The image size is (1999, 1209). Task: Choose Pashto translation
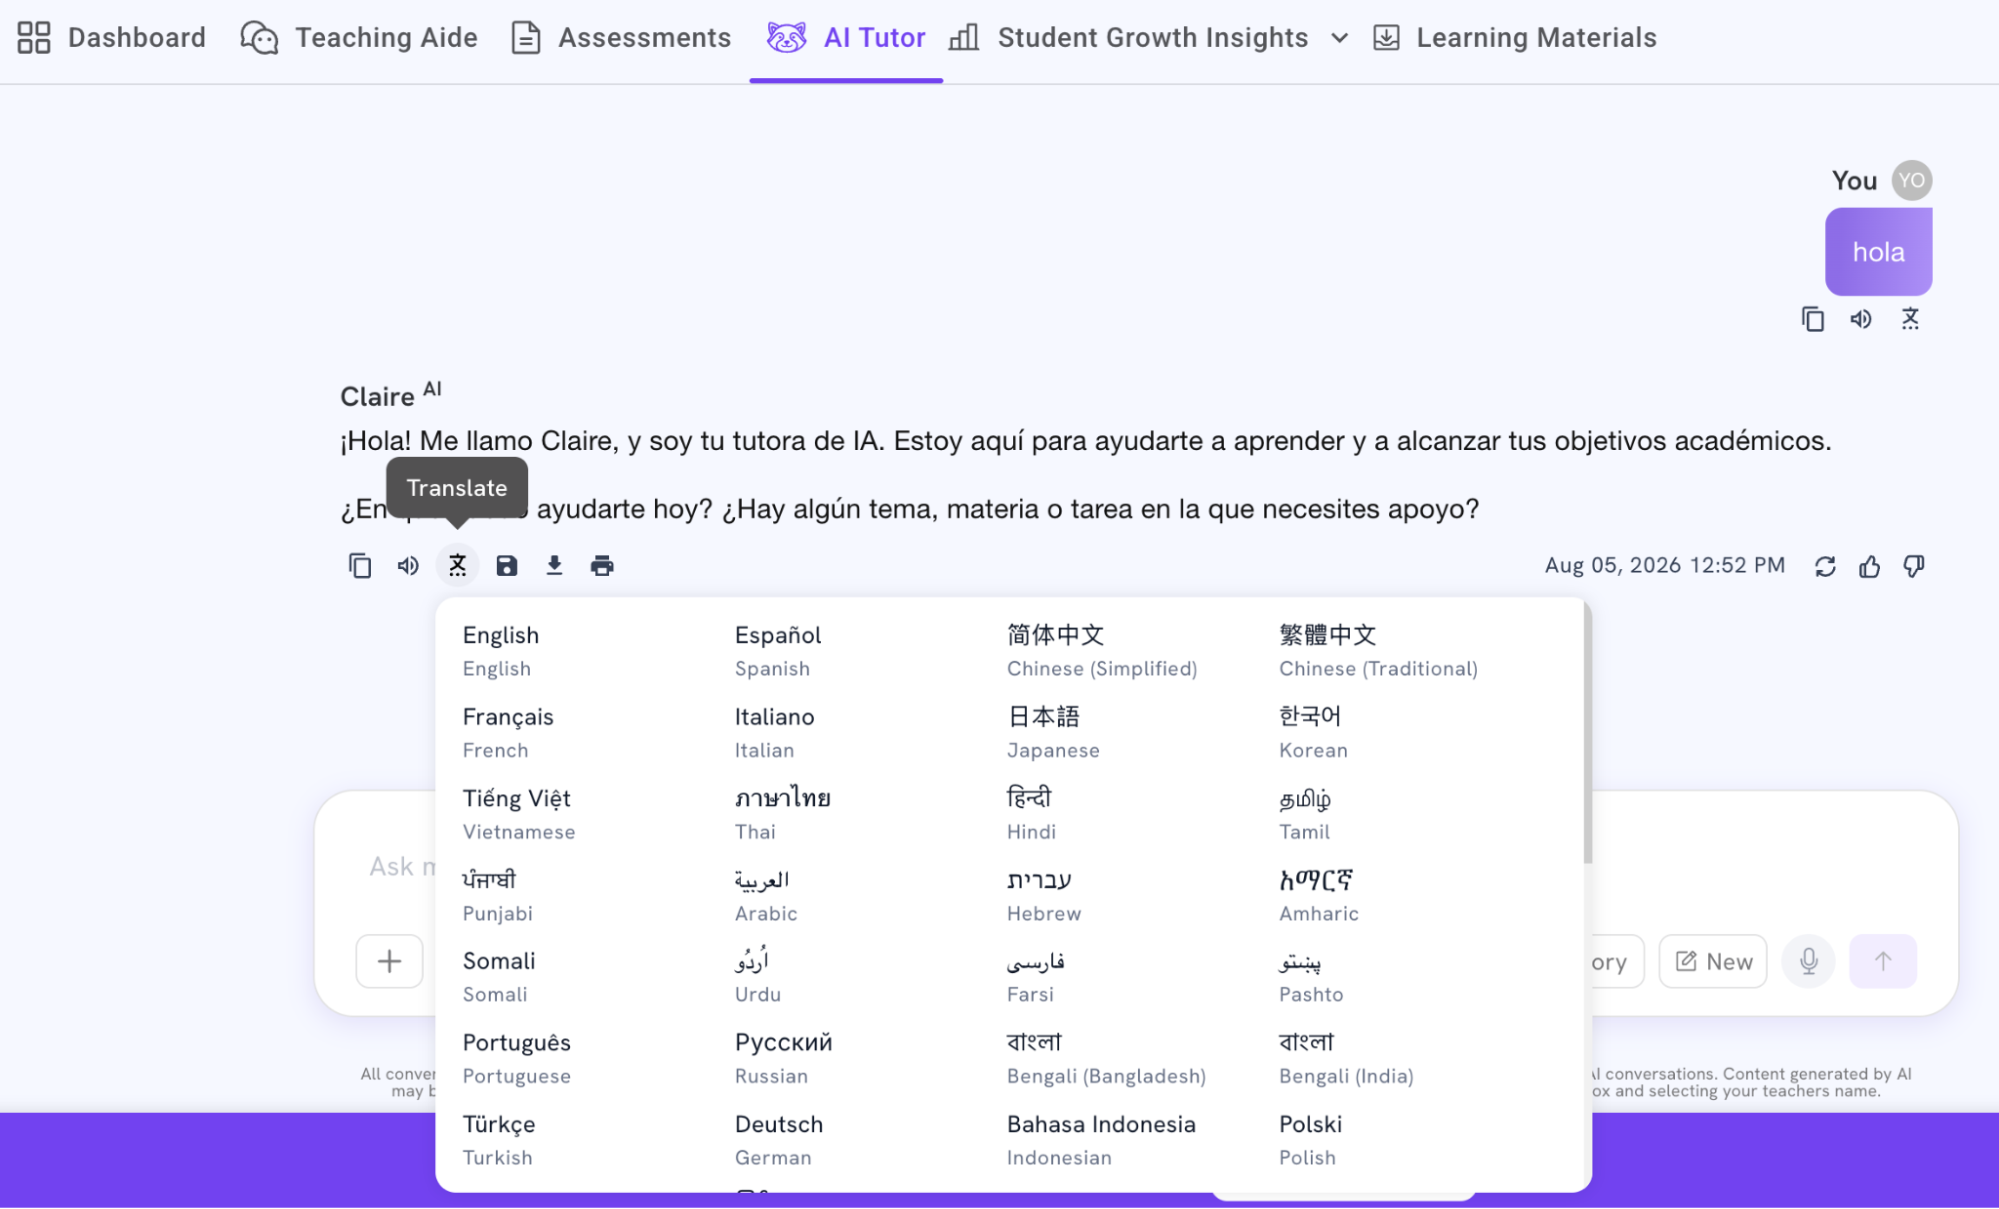coord(1311,977)
